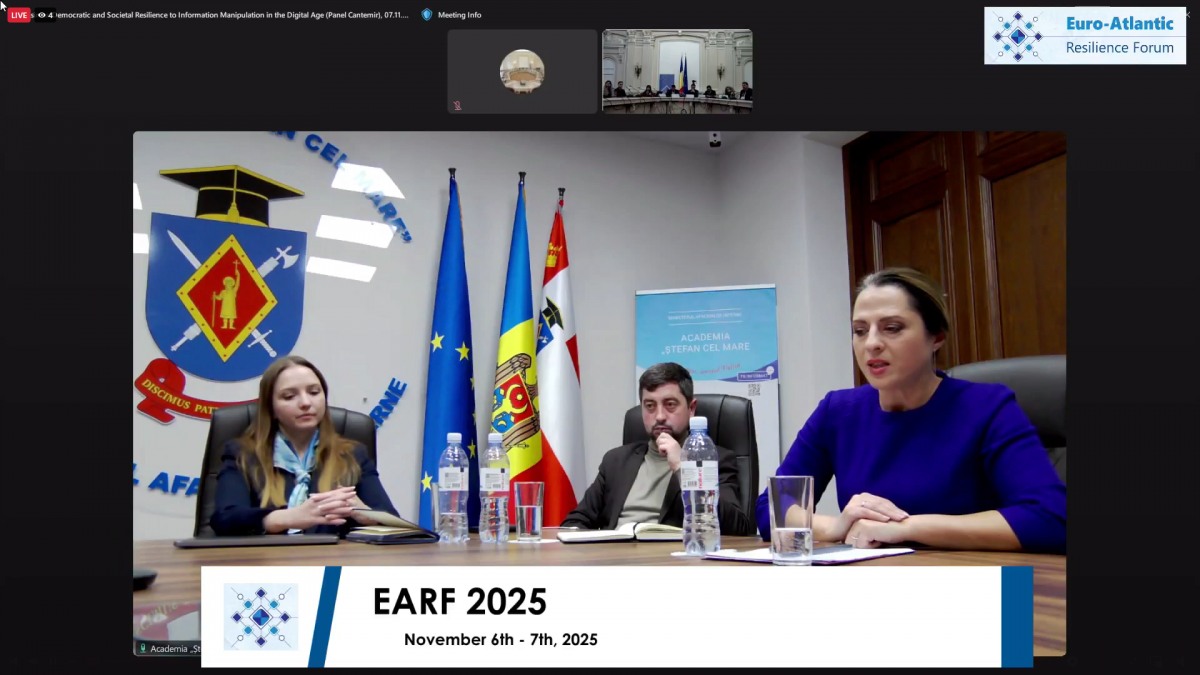Click the EARF 2025 title text
The image size is (1200, 675).
click(459, 602)
